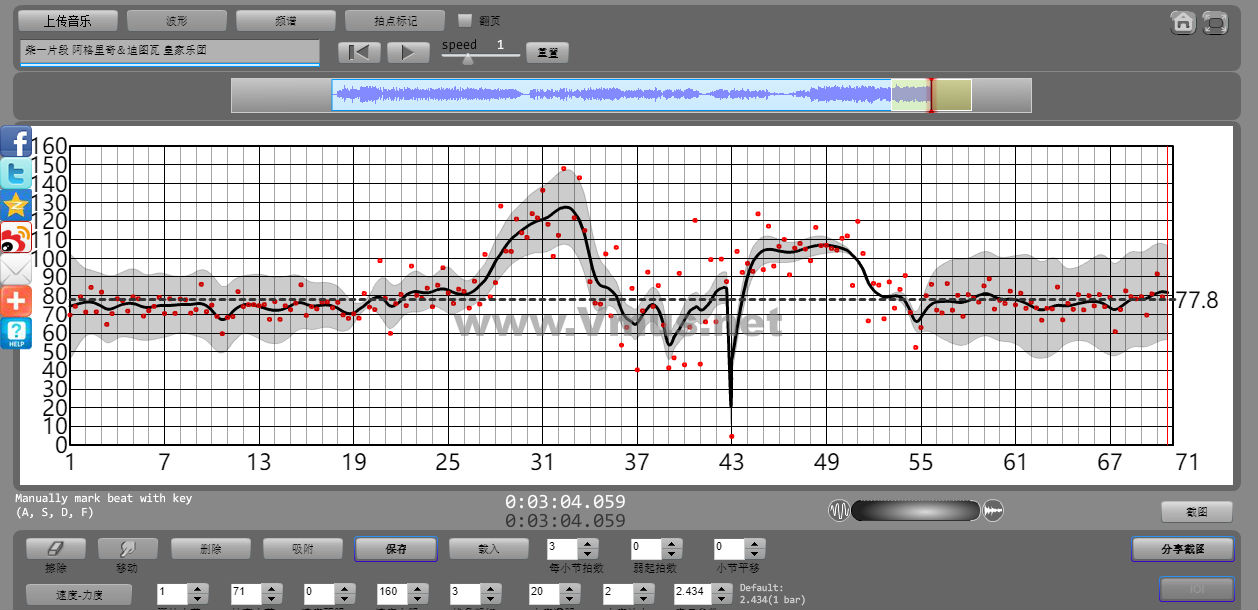
Task: Open the Weibo share icon
Action: coord(16,238)
